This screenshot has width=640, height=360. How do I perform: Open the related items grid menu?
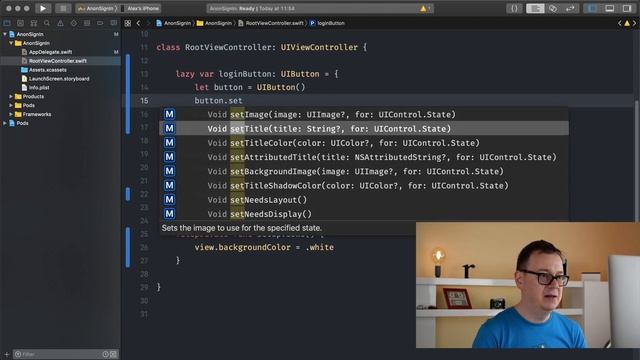point(128,23)
